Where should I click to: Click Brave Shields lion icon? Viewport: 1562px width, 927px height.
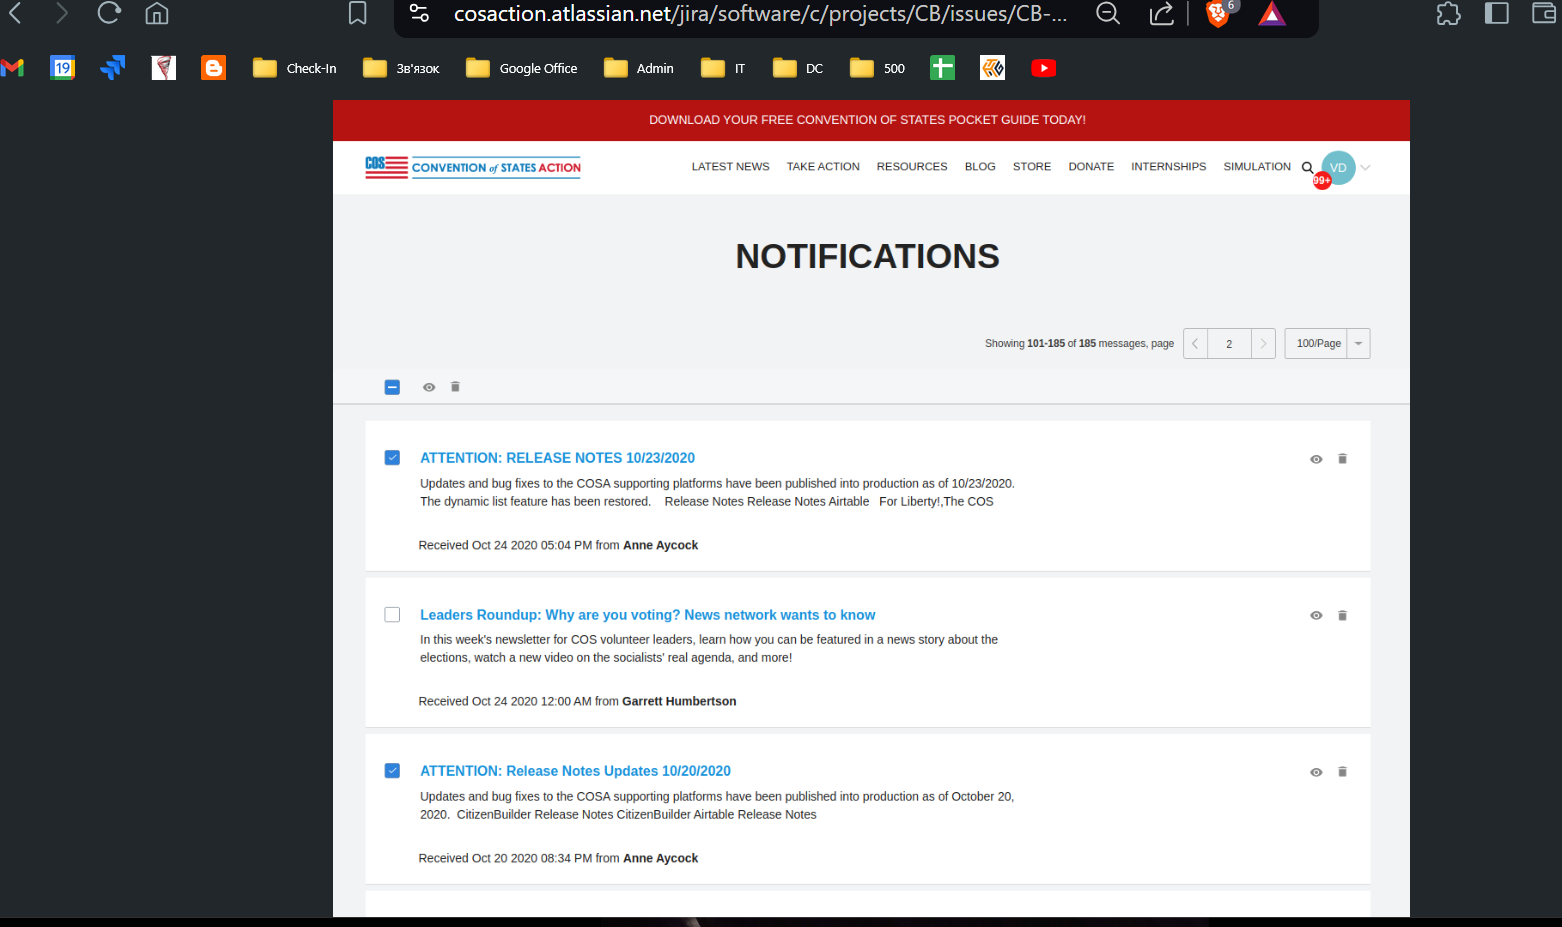pos(1217,14)
